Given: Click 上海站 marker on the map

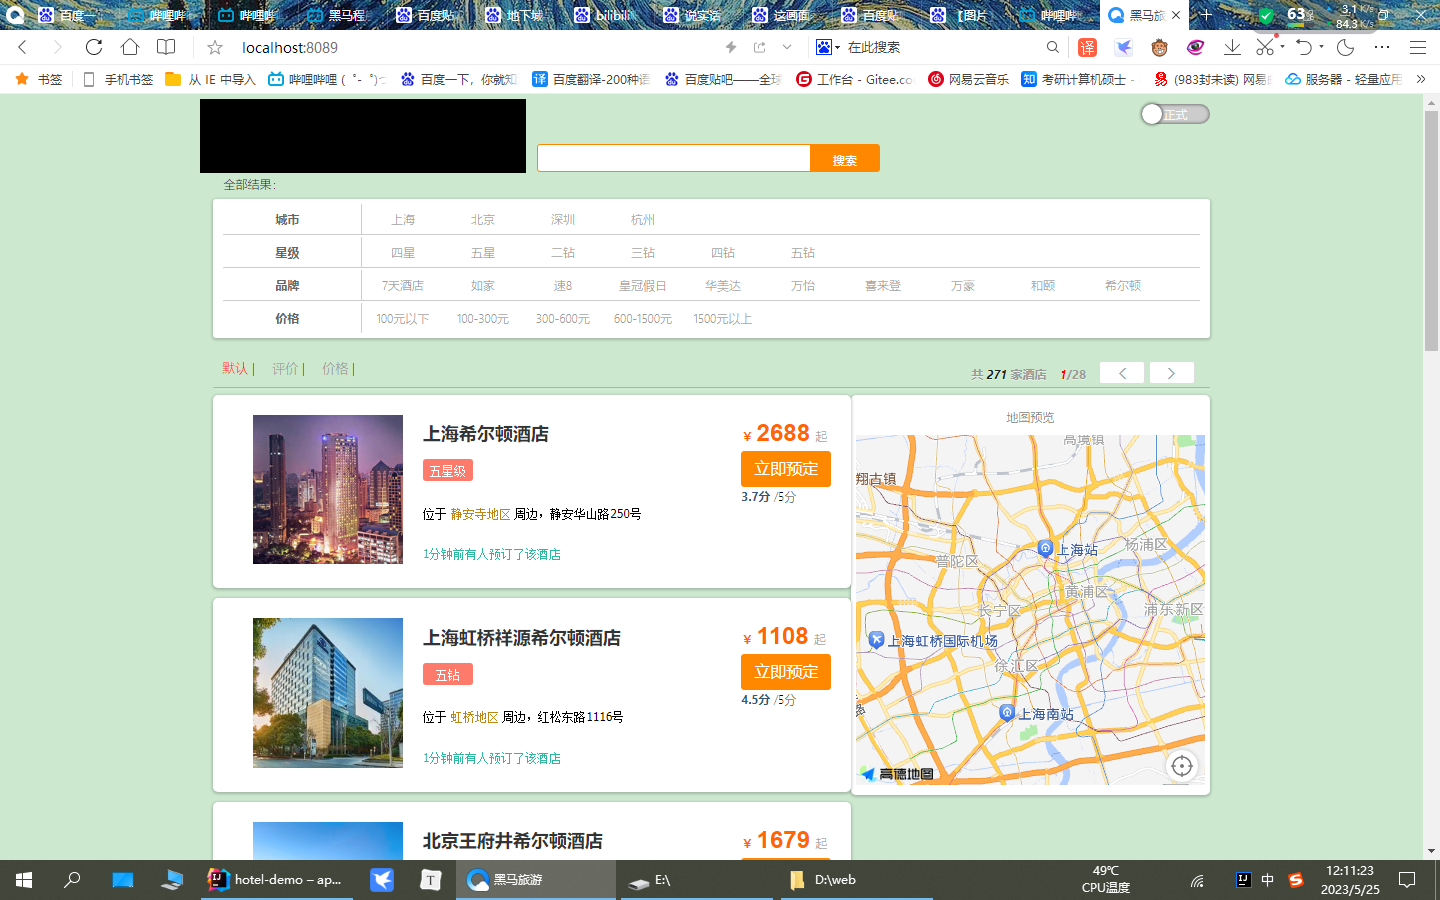Looking at the screenshot, I should (1046, 548).
